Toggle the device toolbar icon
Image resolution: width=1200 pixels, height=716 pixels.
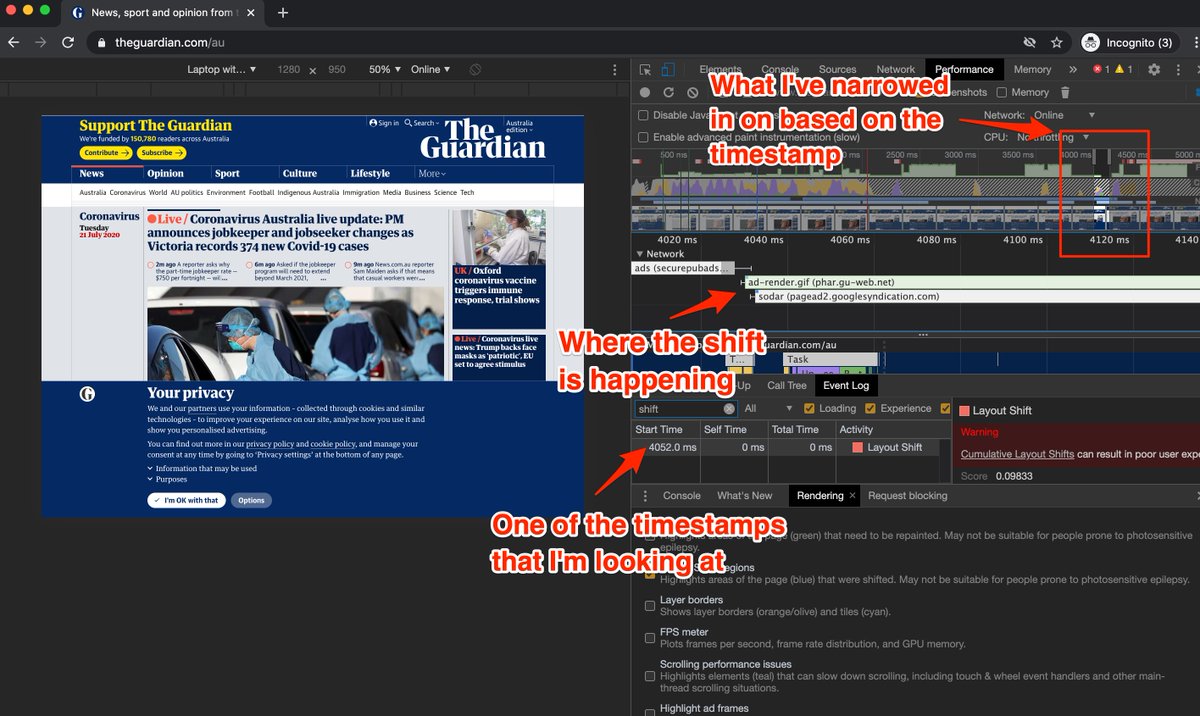668,70
